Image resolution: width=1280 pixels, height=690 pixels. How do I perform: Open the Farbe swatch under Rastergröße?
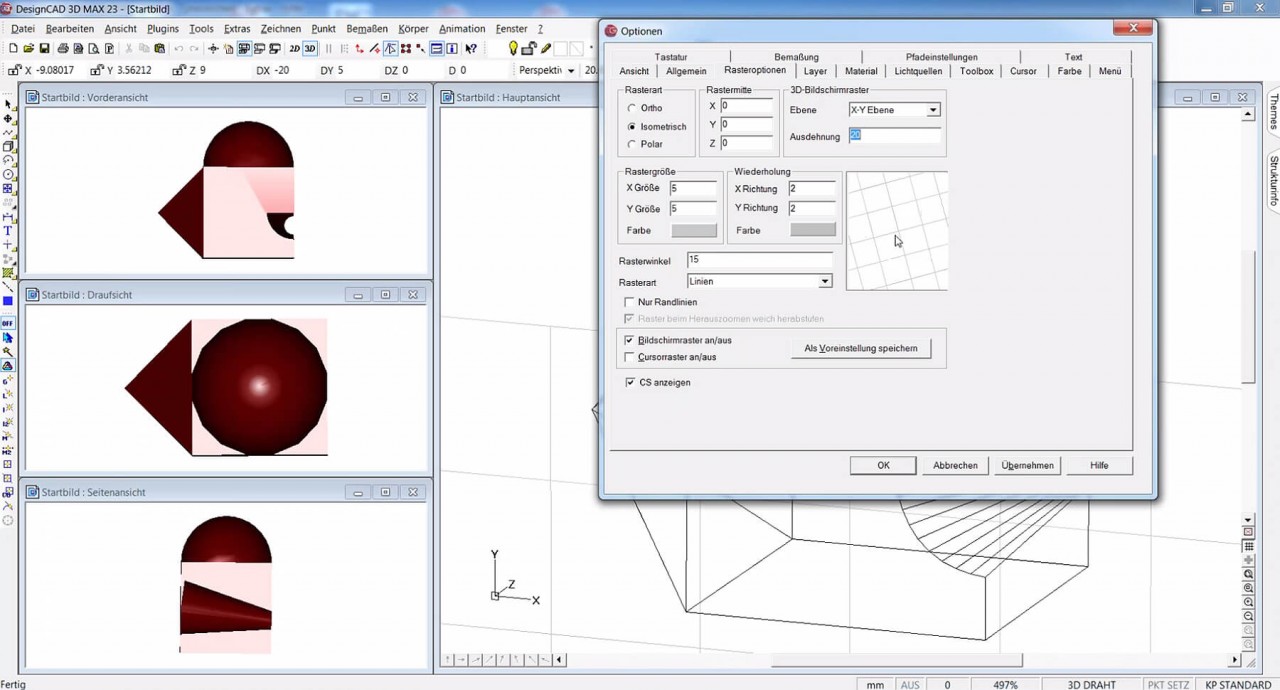(x=693, y=230)
